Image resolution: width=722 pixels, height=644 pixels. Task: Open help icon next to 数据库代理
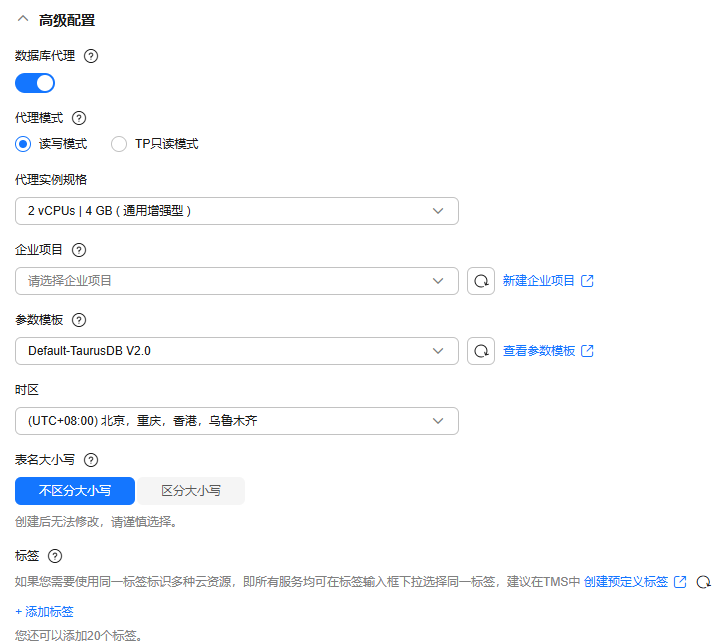click(91, 56)
